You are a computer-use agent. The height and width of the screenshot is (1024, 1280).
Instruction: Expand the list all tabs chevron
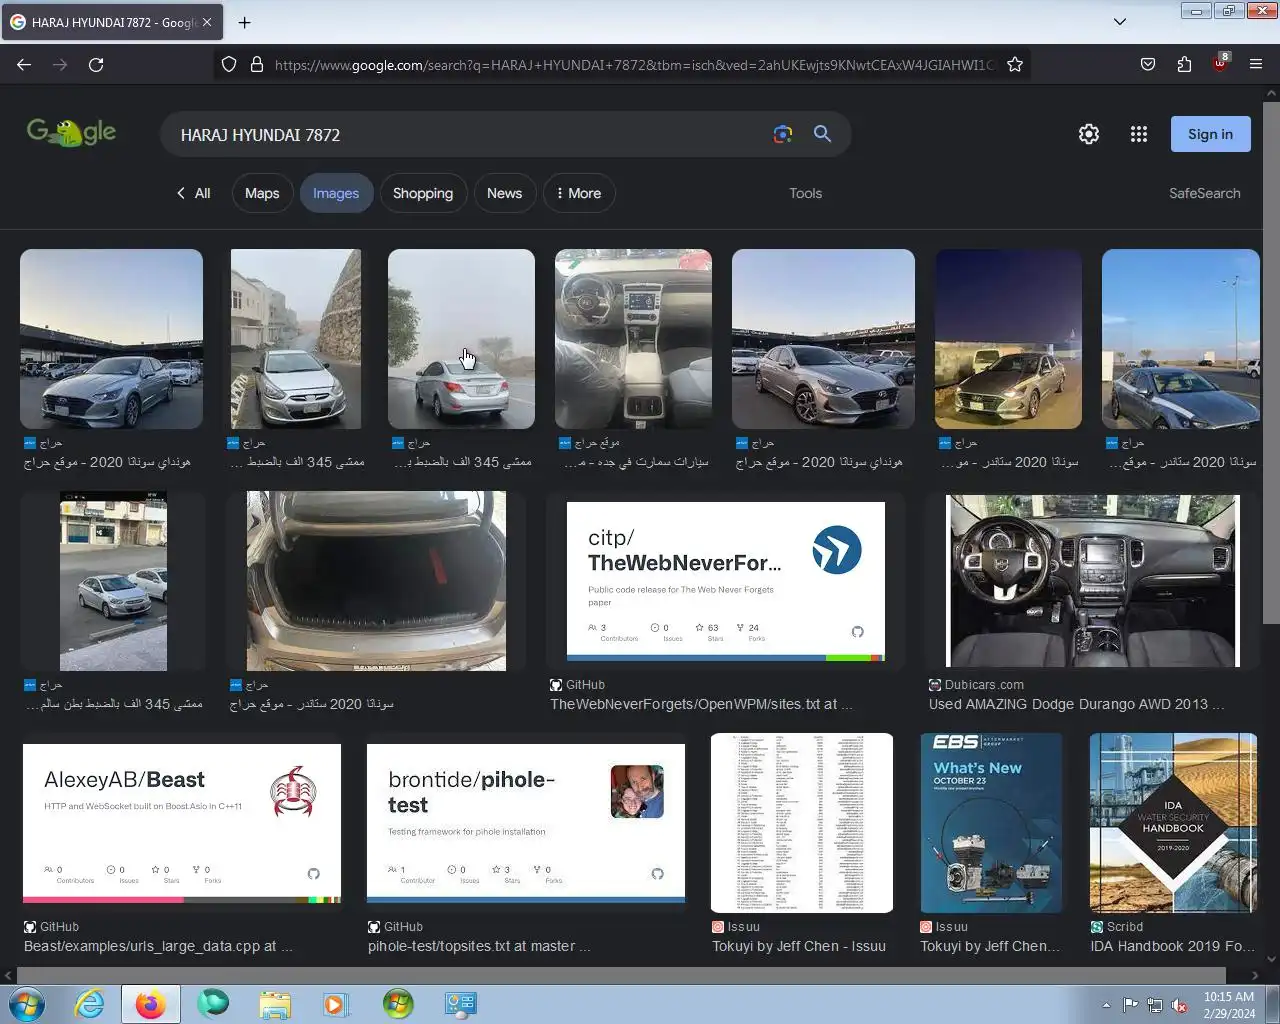(x=1120, y=22)
